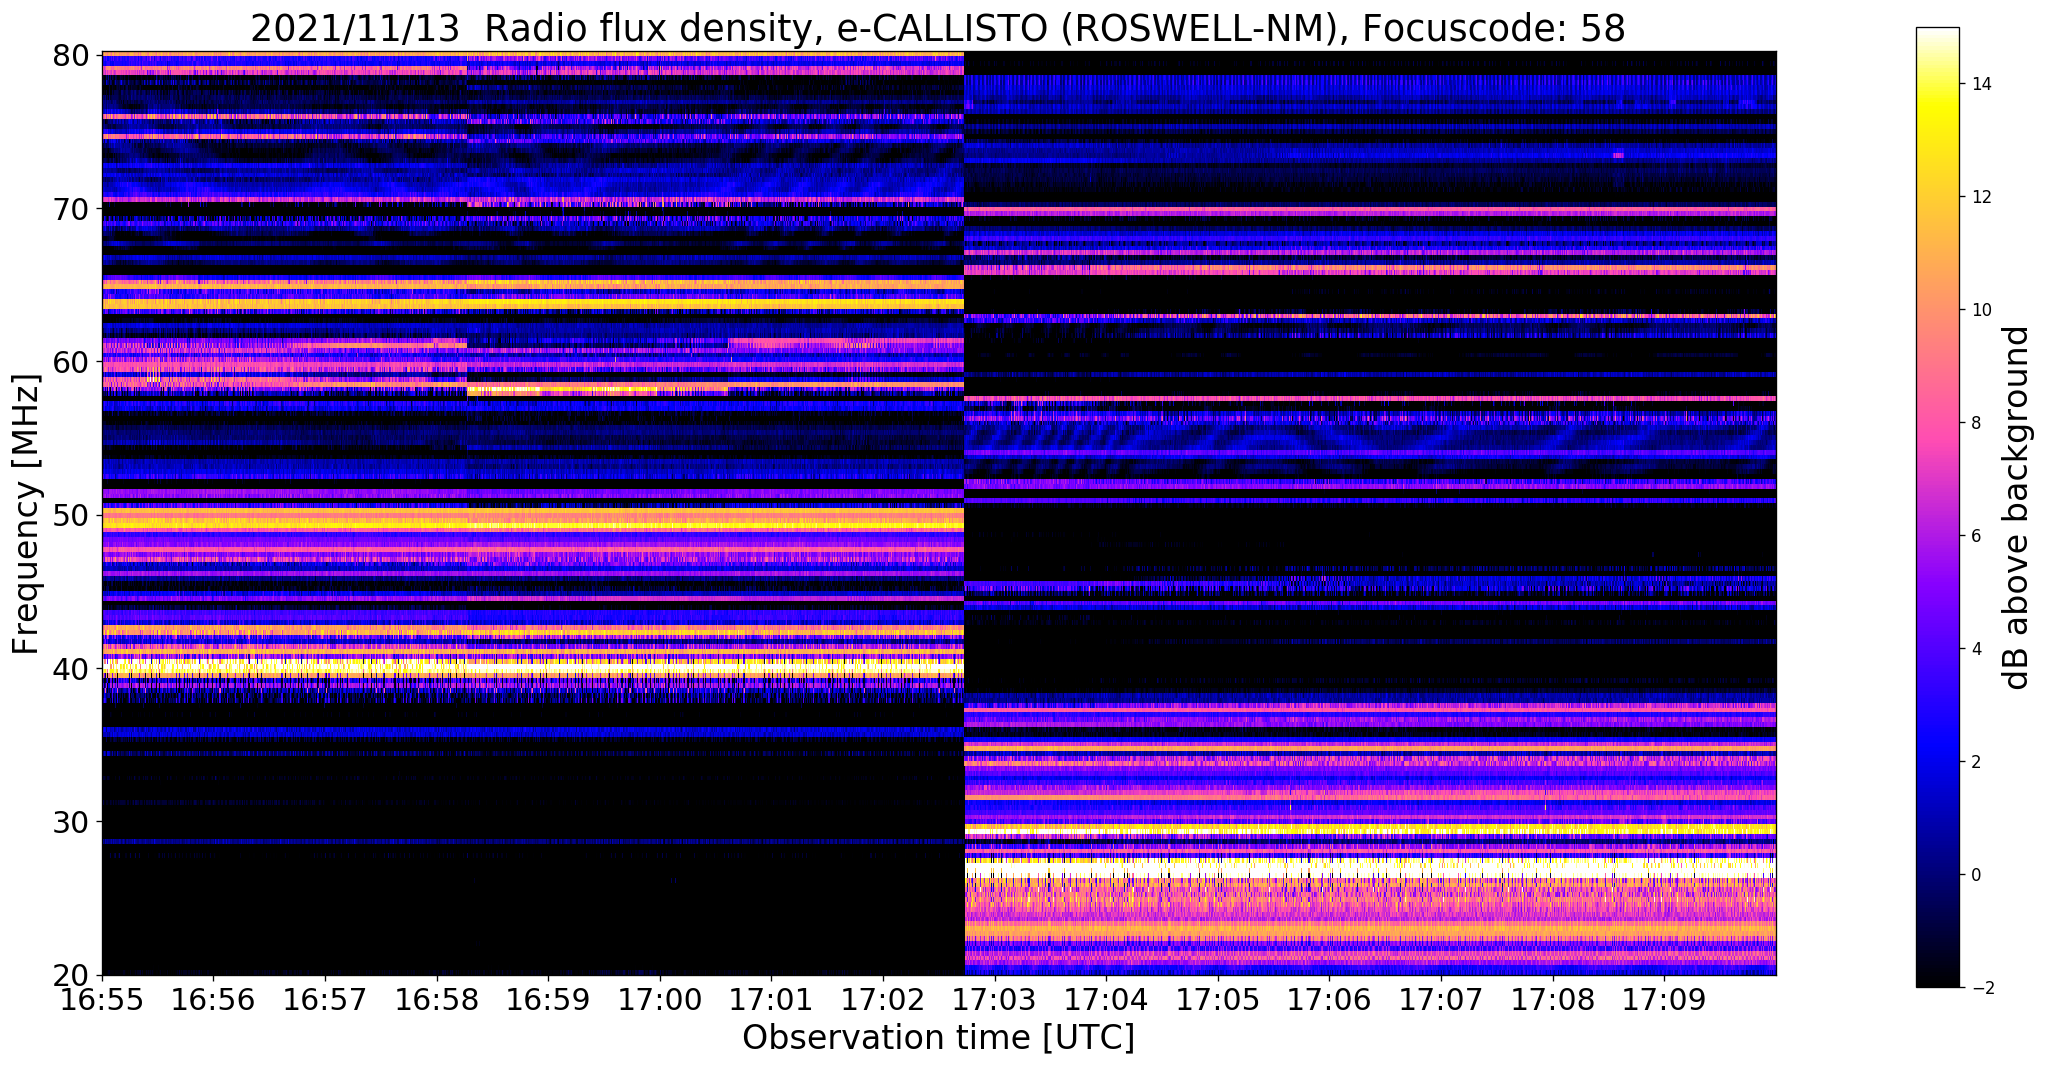The image size is (2047, 1067).
Task: Click the yellow 50 MHz band before 17:02
Action: pos(532,519)
